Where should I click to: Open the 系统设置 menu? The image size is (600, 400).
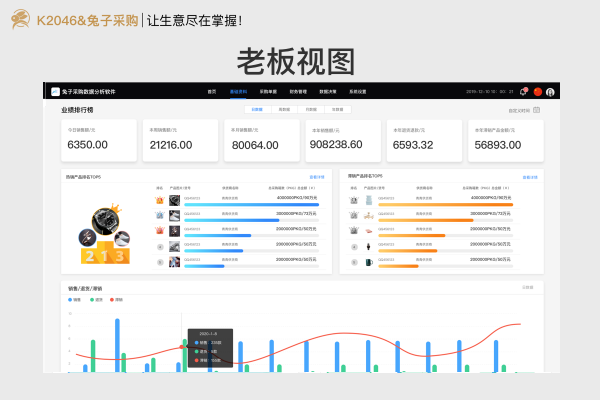click(x=343, y=91)
